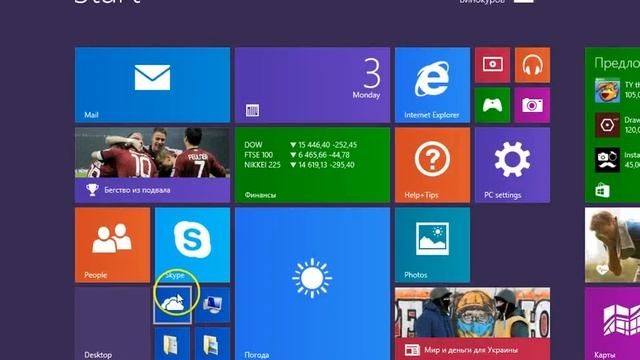
Task: Open the orange Music headphones tile
Action: coord(532,65)
